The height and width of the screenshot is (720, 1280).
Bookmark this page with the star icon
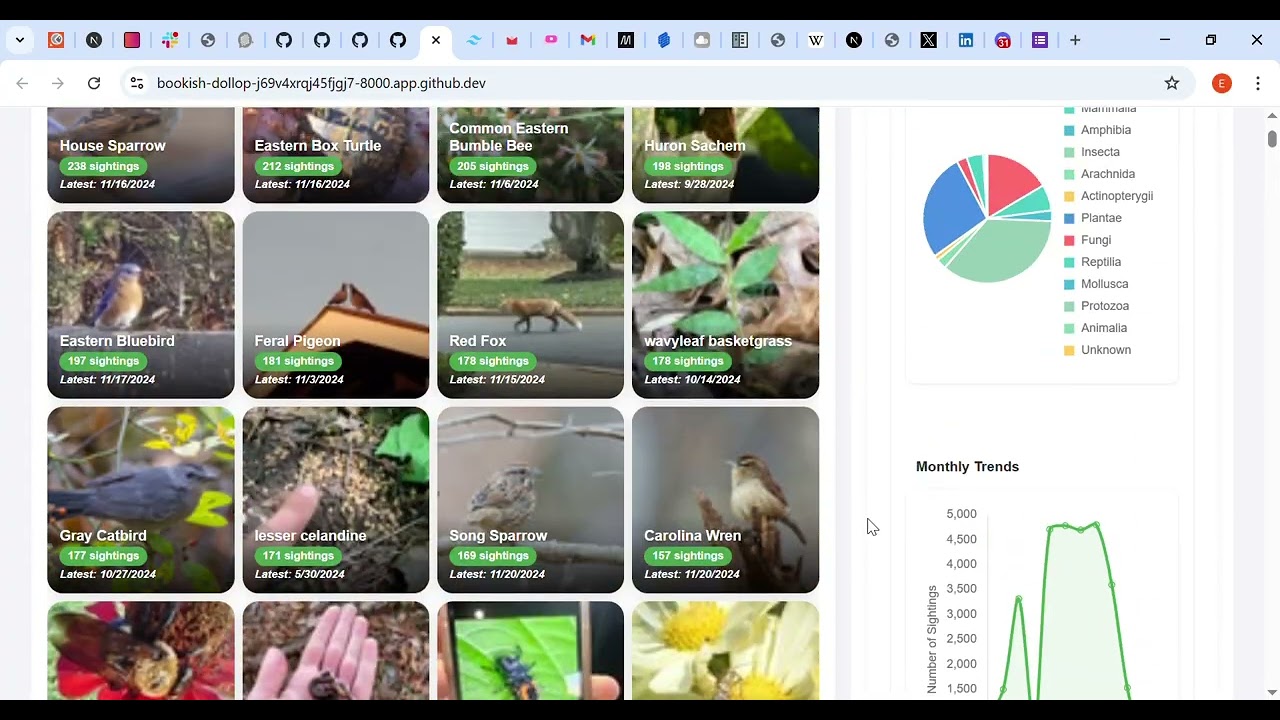(x=1172, y=83)
